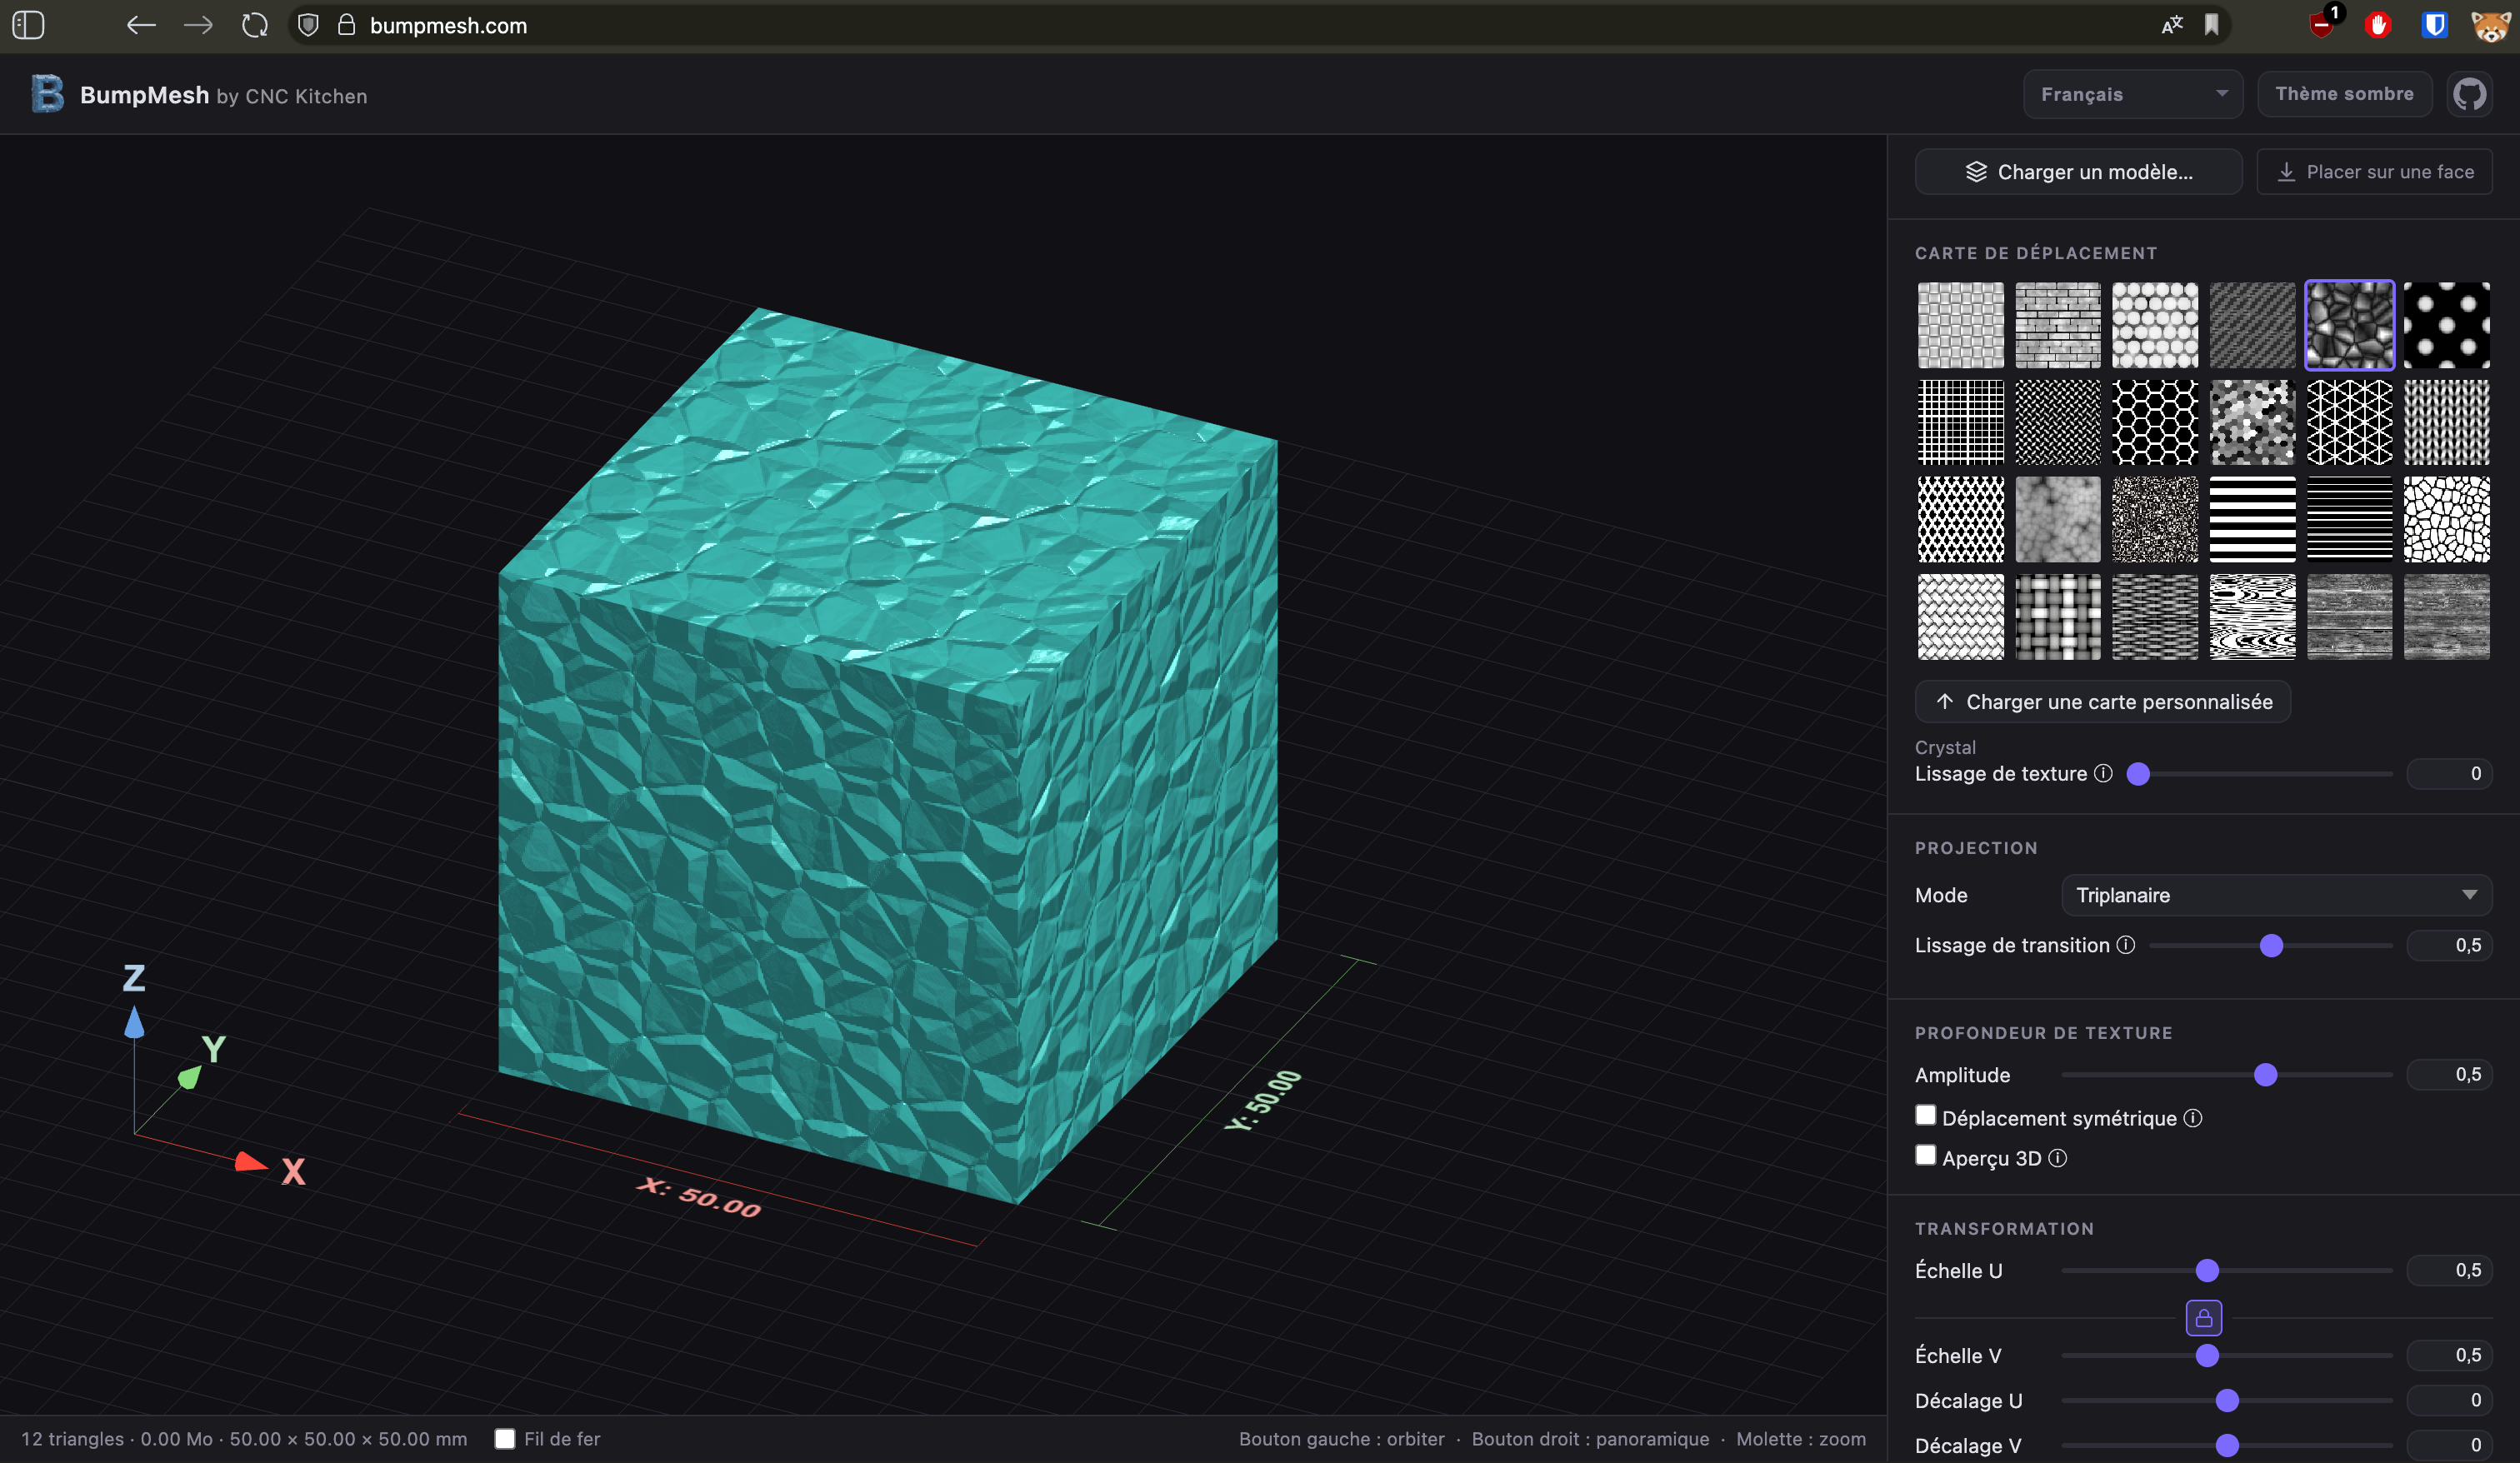Click Charger un modèle button
The height and width of the screenshot is (1463, 2520).
[x=2078, y=172]
